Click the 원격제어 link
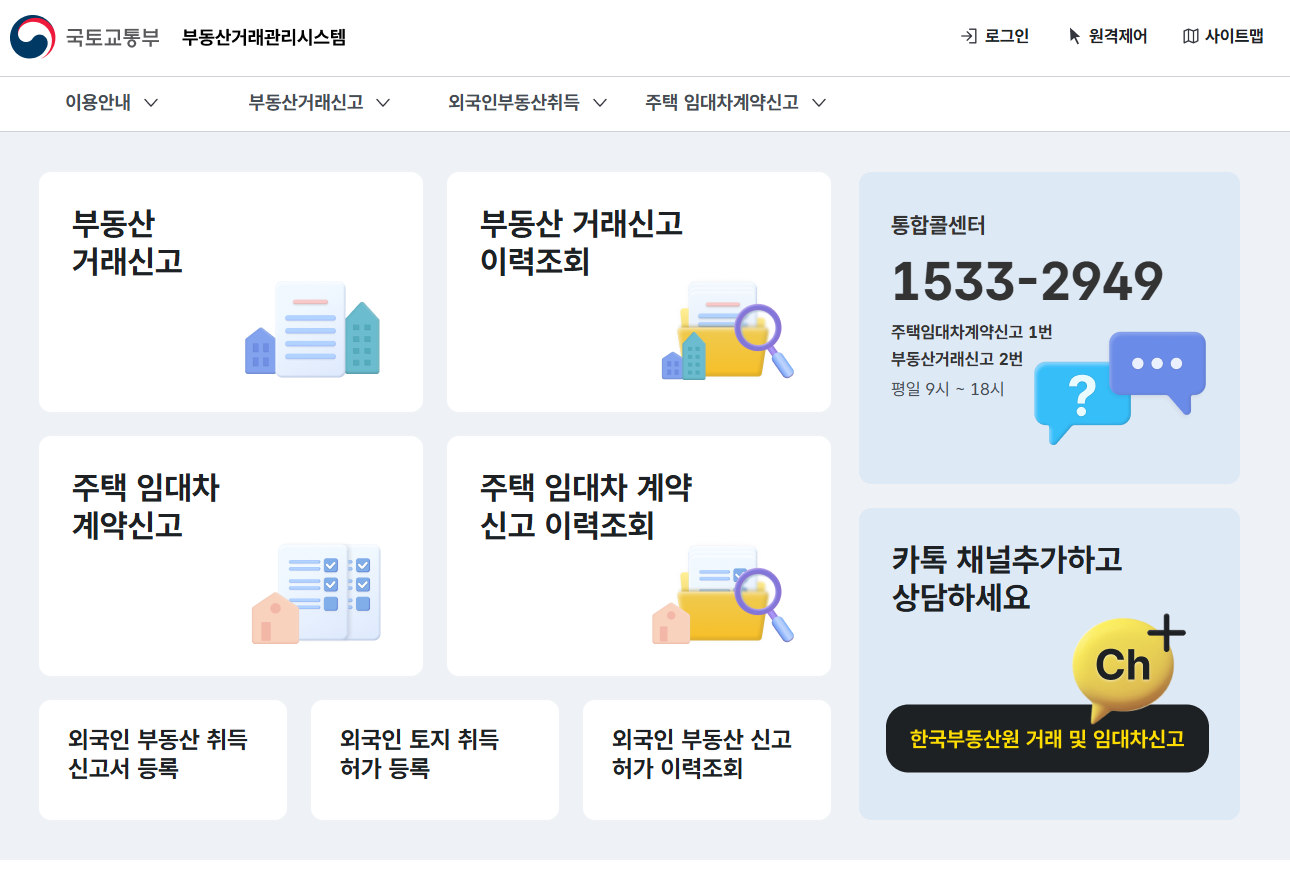Viewport: 1290px width, 876px height. [x=1117, y=37]
